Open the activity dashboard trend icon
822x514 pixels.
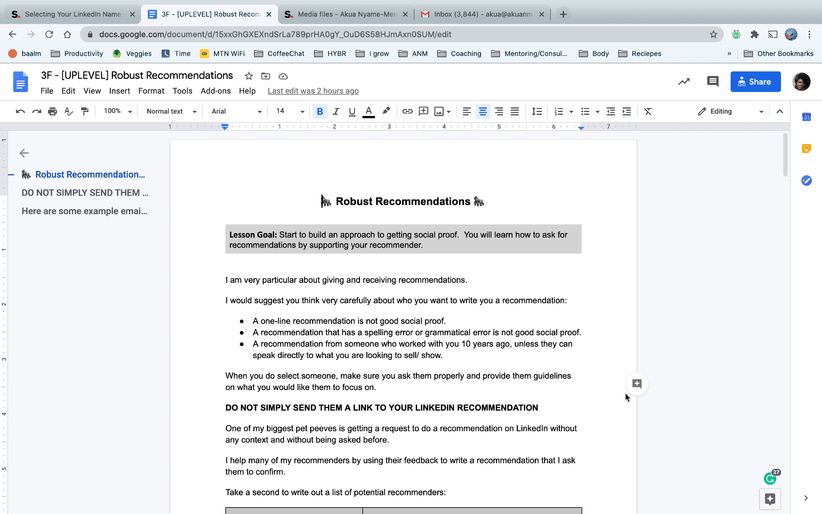pyautogui.click(x=684, y=81)
